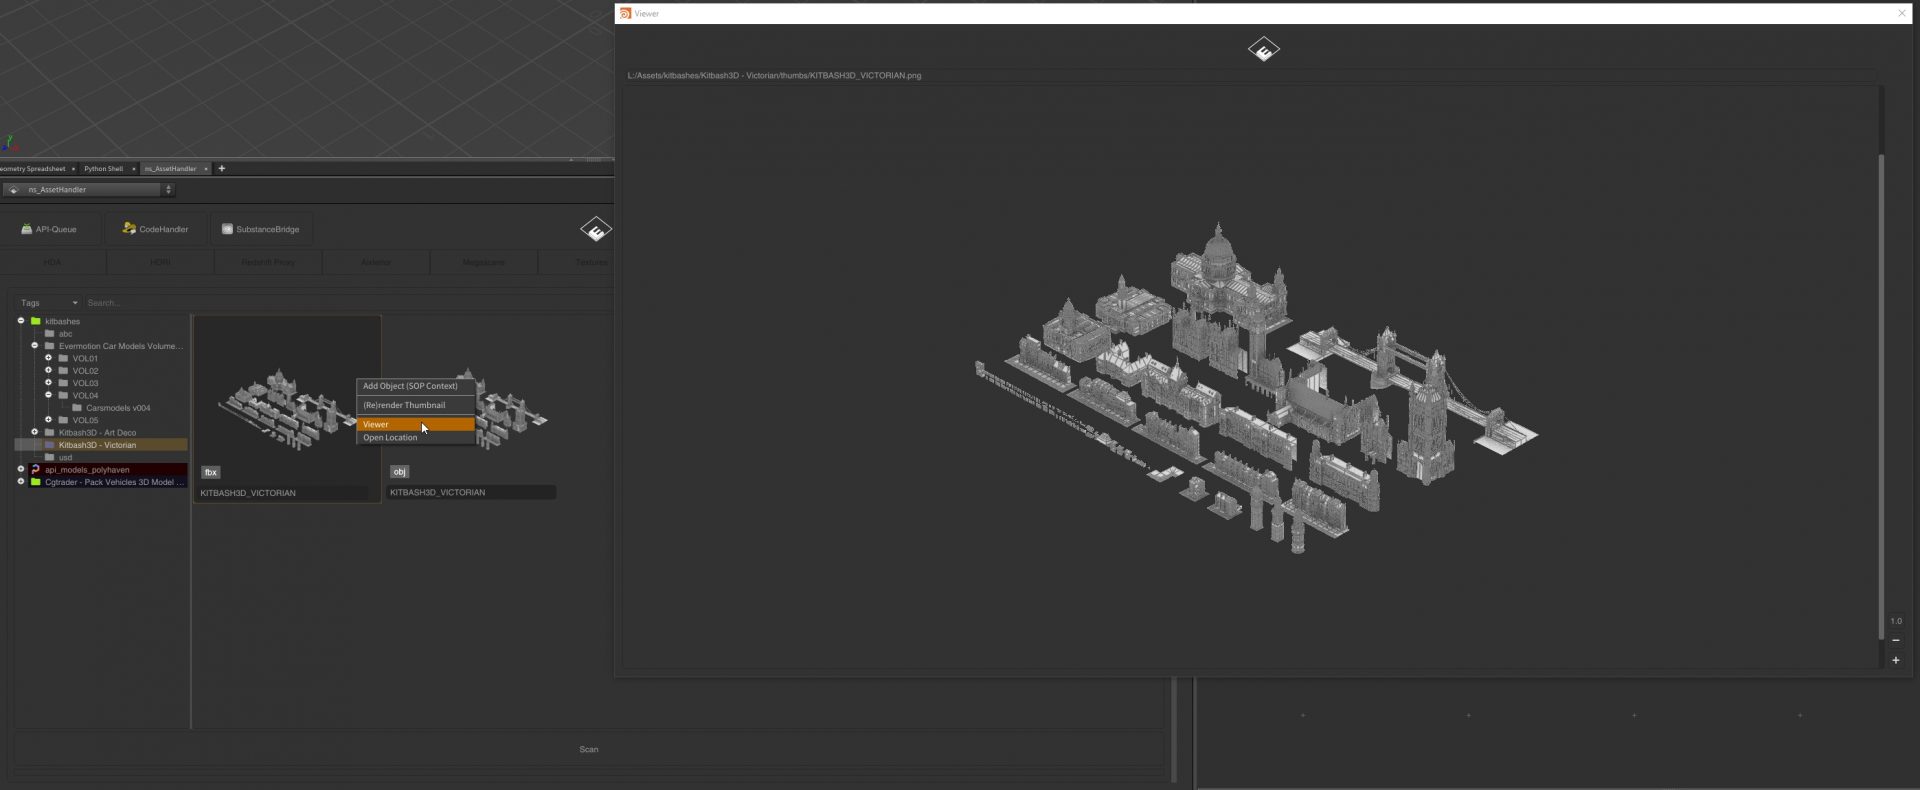Viewport: 1920px width, 790px height.
Task: Expand the VOL01 folder
Action: 48,358
